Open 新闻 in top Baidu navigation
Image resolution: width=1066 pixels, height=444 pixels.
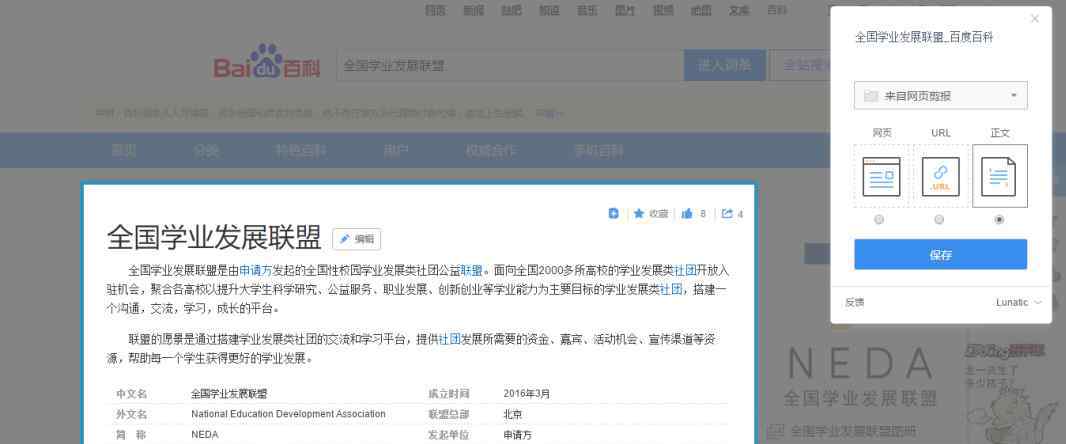click(473, 10)
